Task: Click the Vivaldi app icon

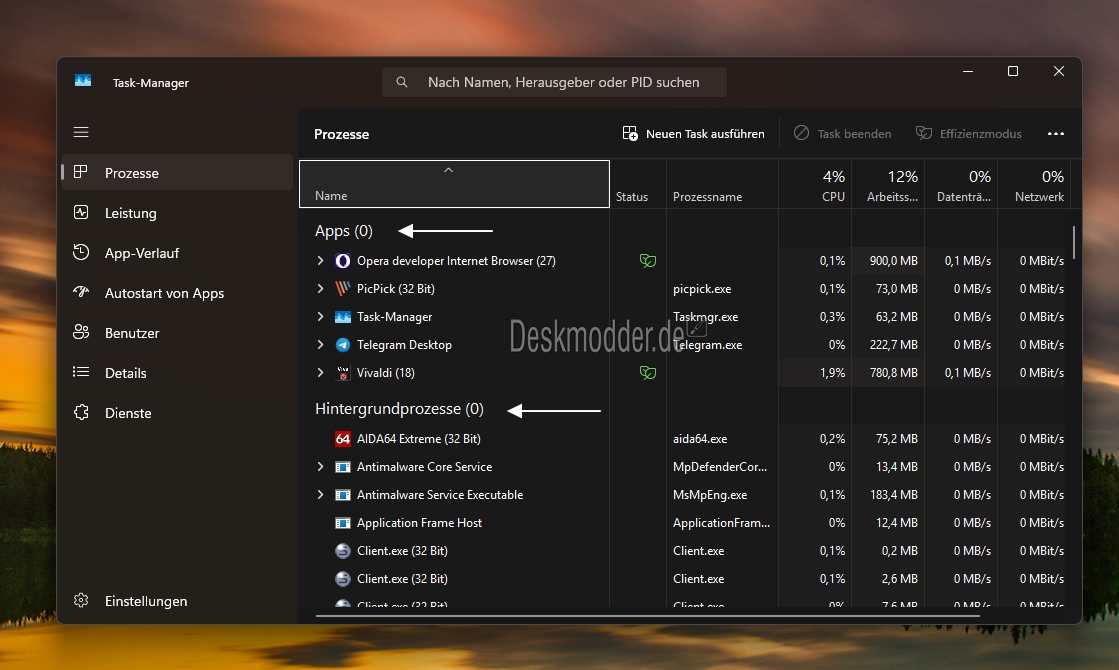Action: pos(343,372)
